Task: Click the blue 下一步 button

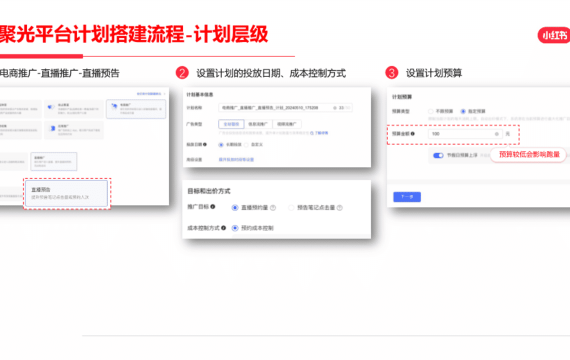Action: (x=407, y=197)
